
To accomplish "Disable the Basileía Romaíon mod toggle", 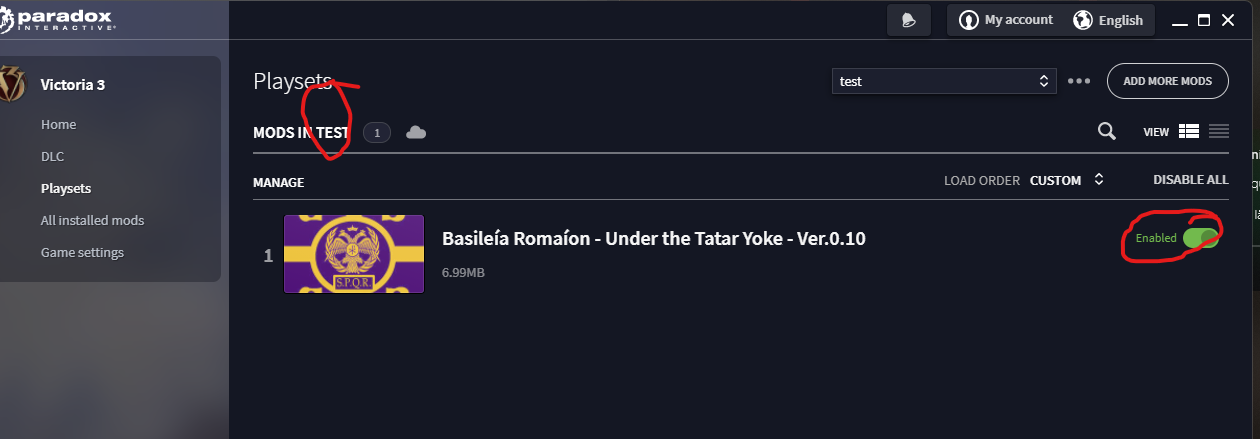I will (x=1200, y=238).
